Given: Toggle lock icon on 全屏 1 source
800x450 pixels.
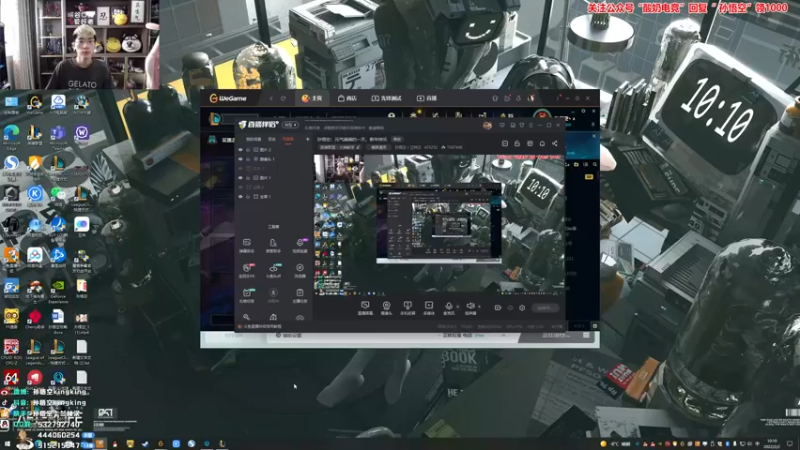Looking at the screenshot, I should (248, 197).
